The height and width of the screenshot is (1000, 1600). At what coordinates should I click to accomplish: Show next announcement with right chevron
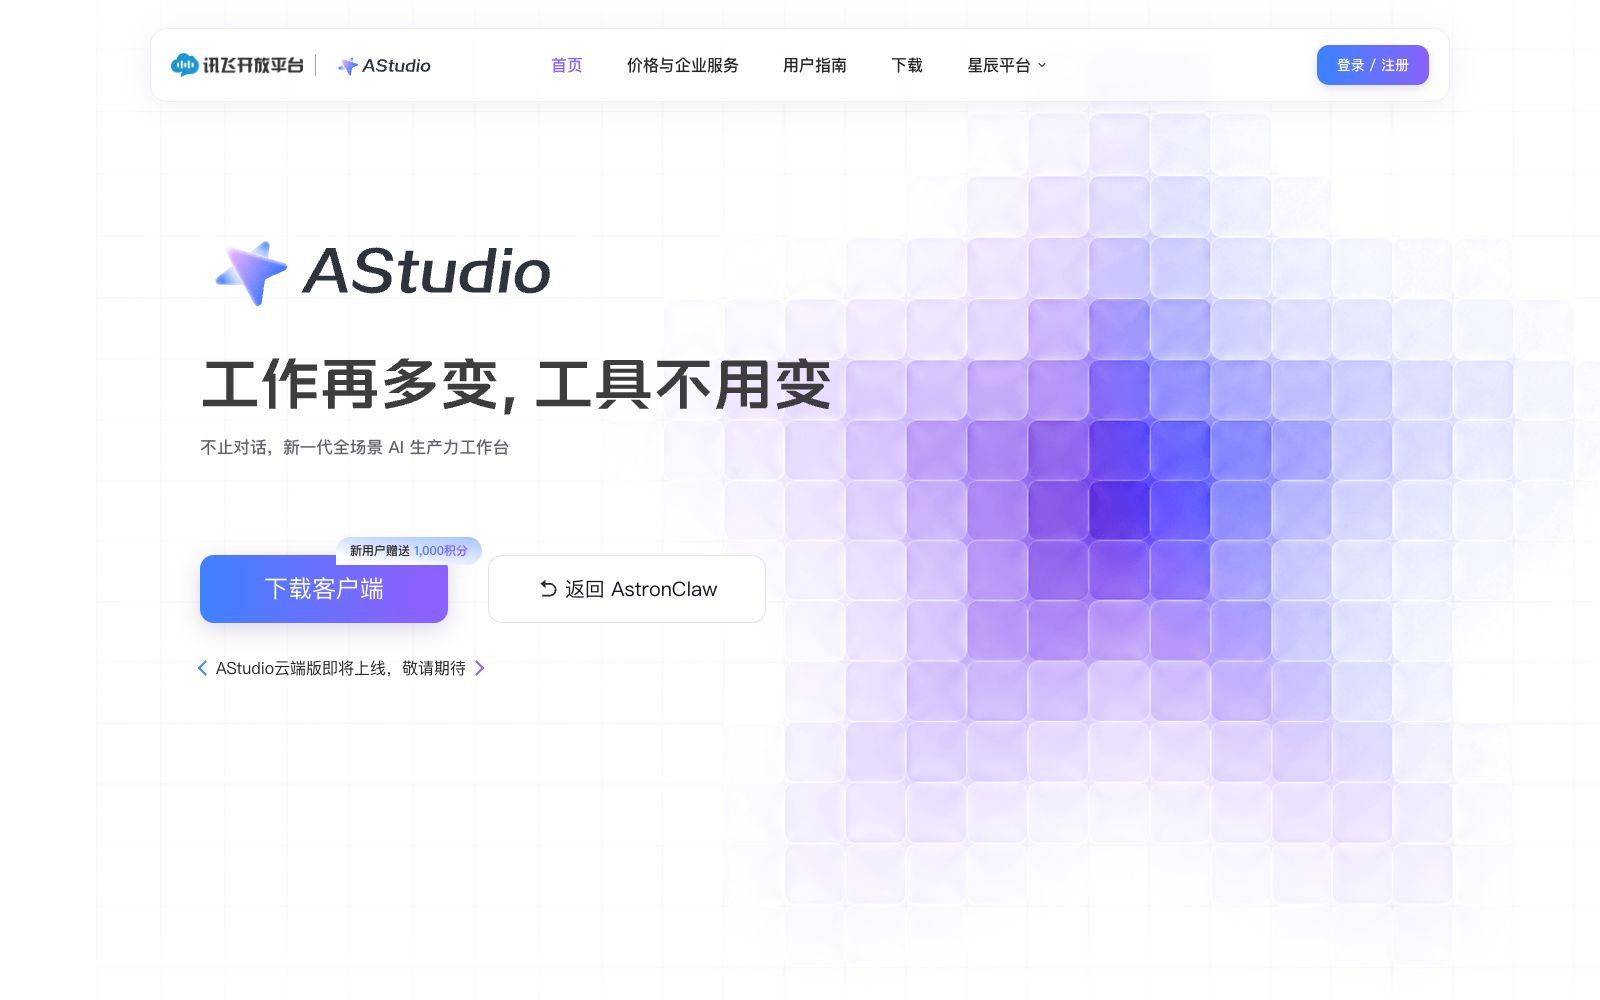[480, 668]
